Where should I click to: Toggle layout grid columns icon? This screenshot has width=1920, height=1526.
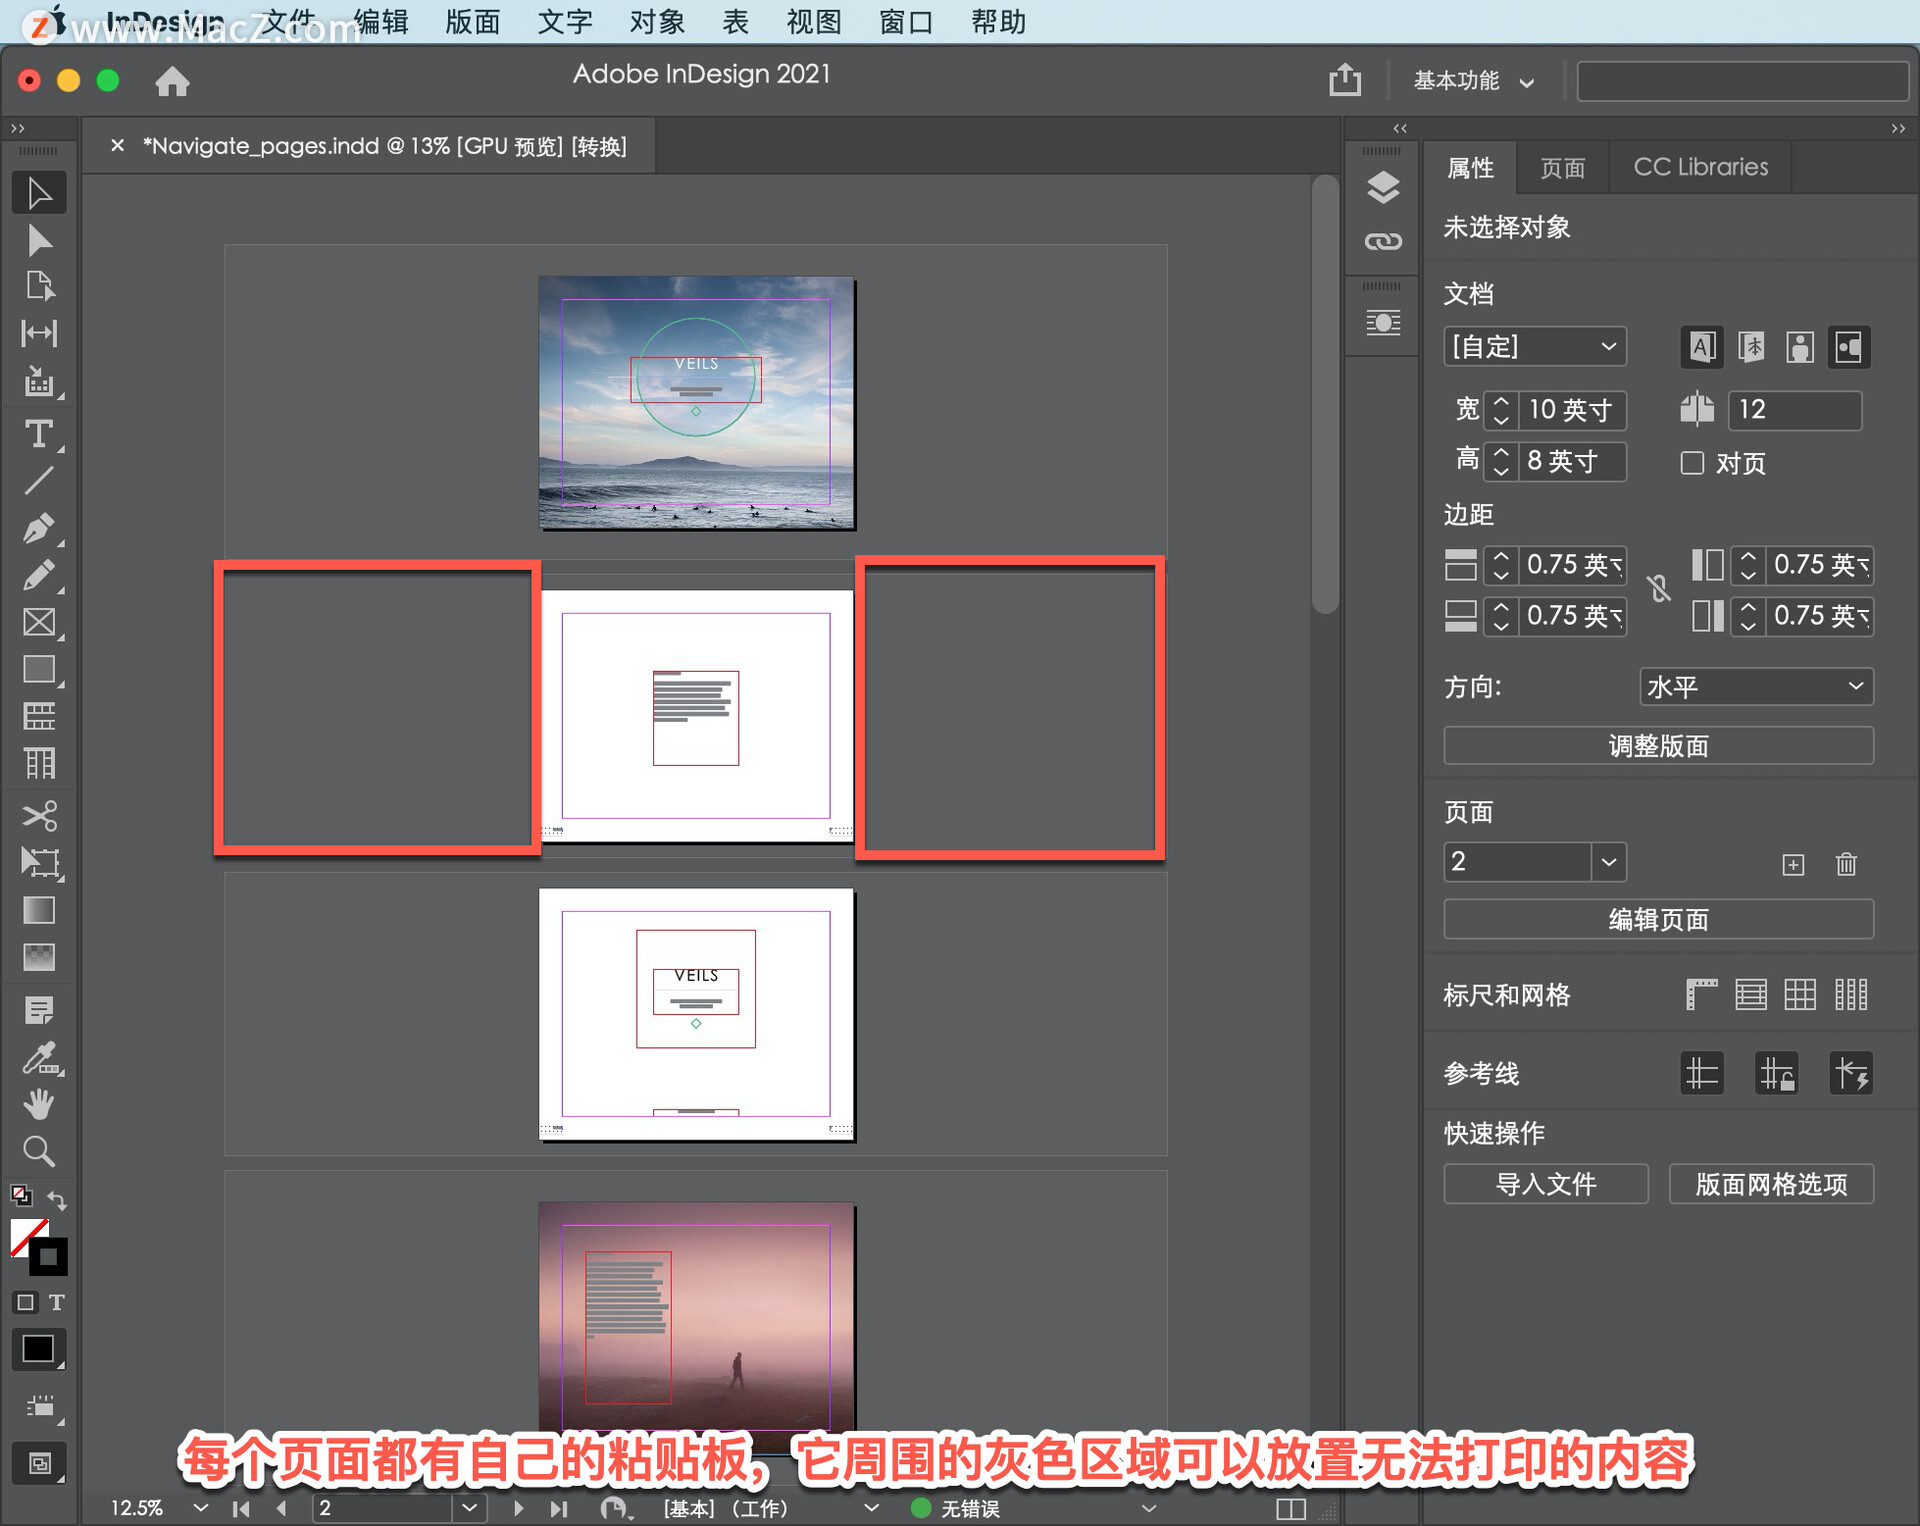coord(1851,994)
